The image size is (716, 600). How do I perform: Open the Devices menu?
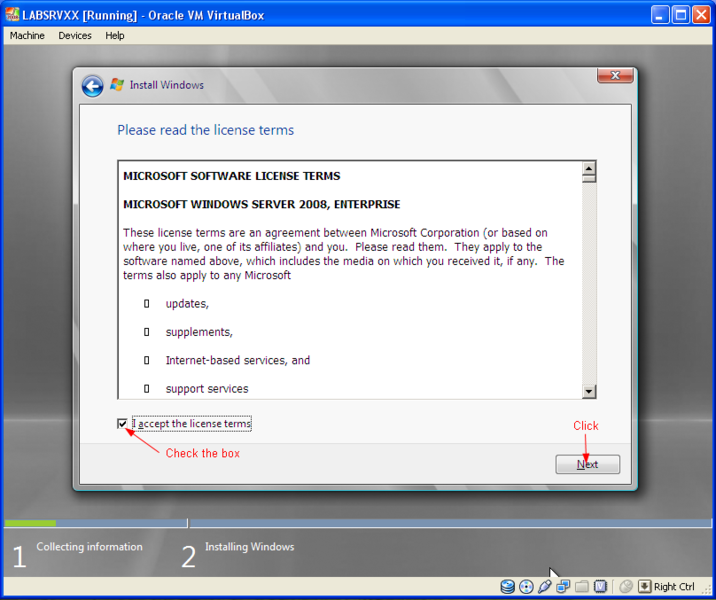click(x=75, y=36)
